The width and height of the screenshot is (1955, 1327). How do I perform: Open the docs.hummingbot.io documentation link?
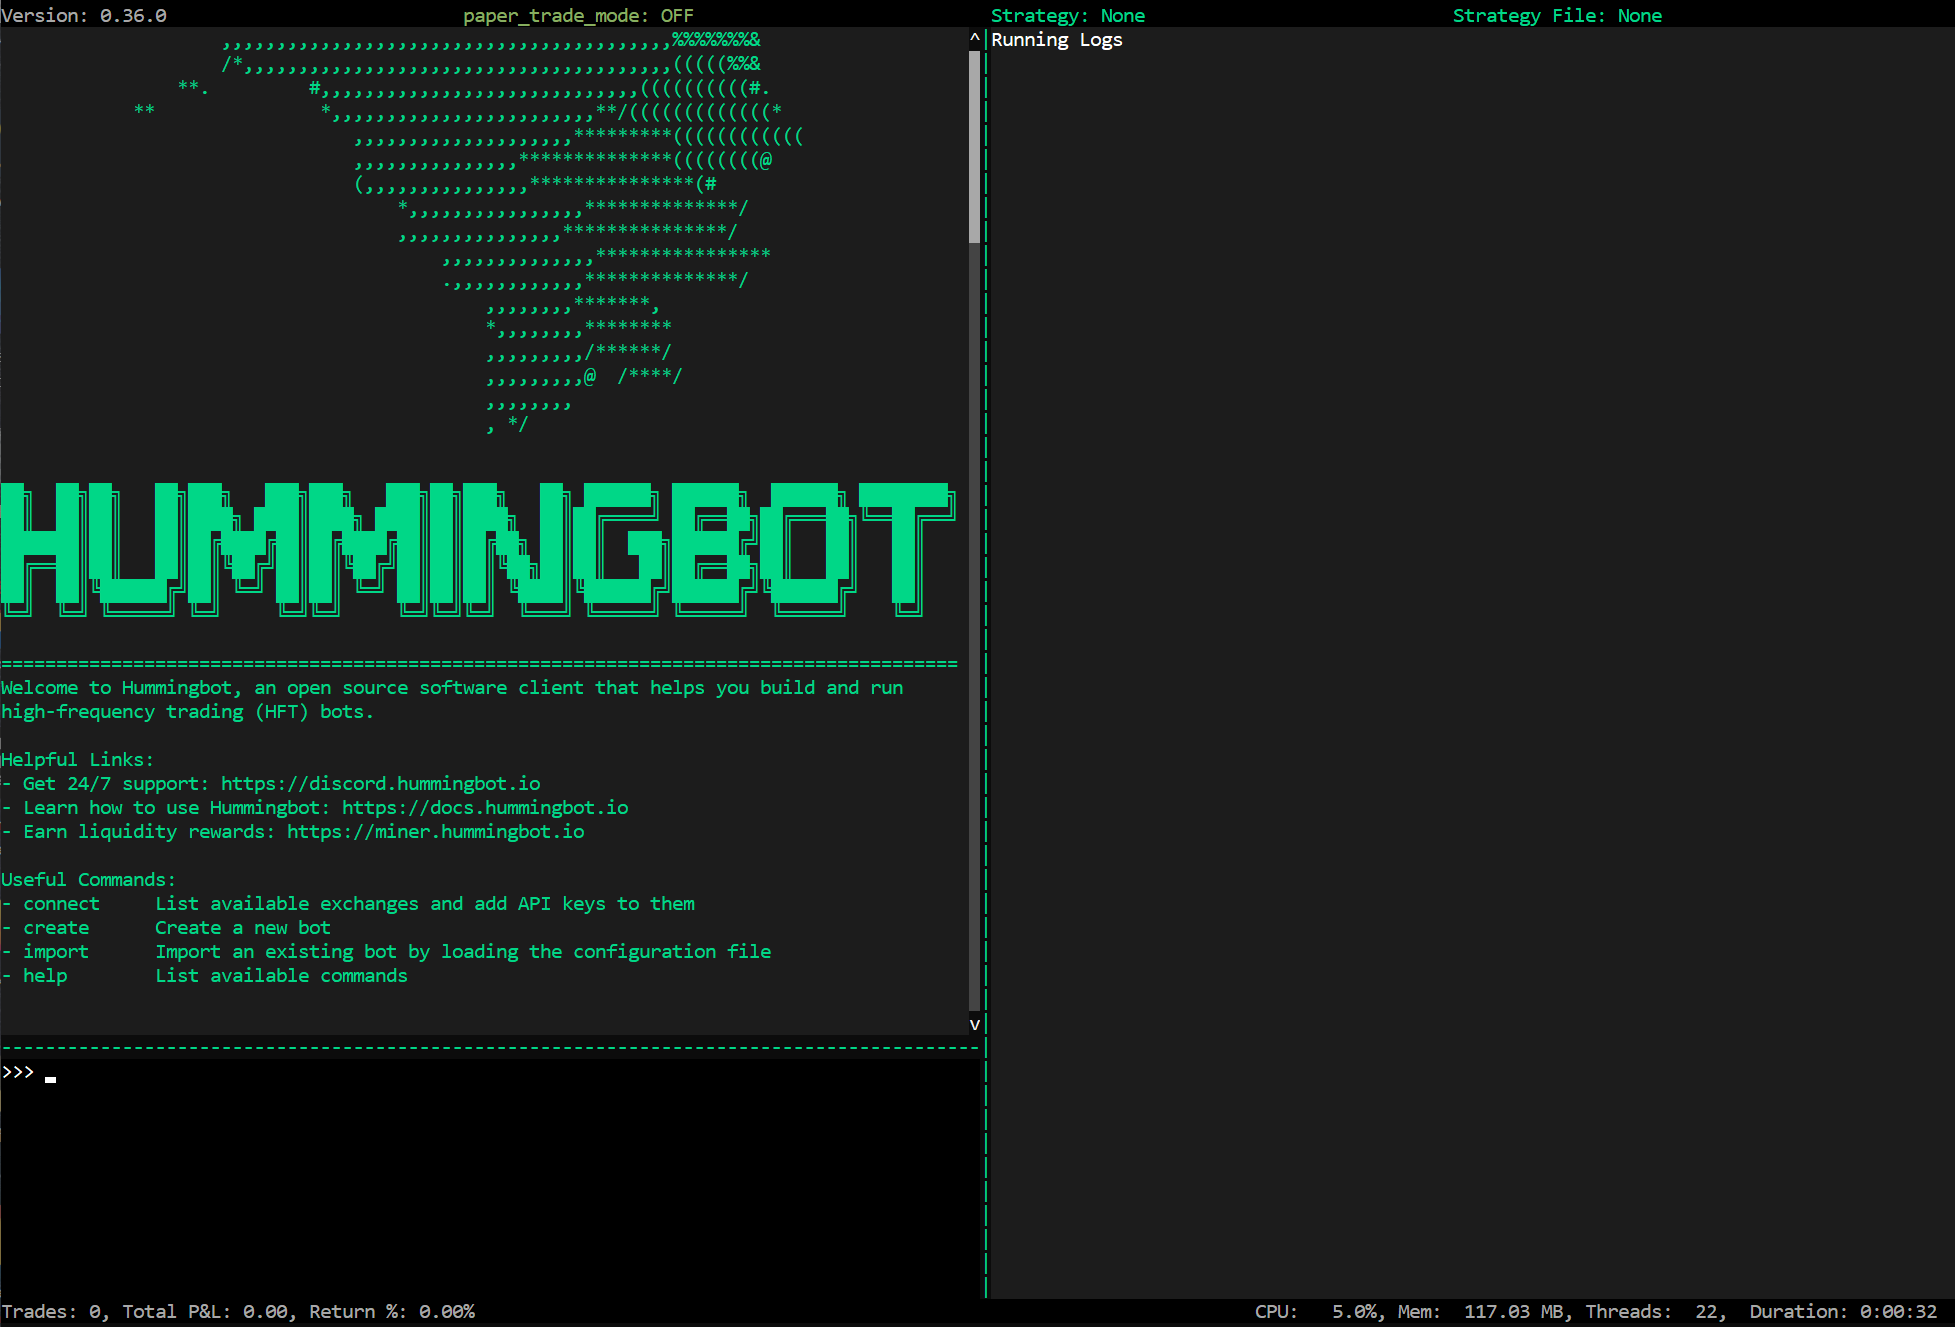click(x=485, y=807)
